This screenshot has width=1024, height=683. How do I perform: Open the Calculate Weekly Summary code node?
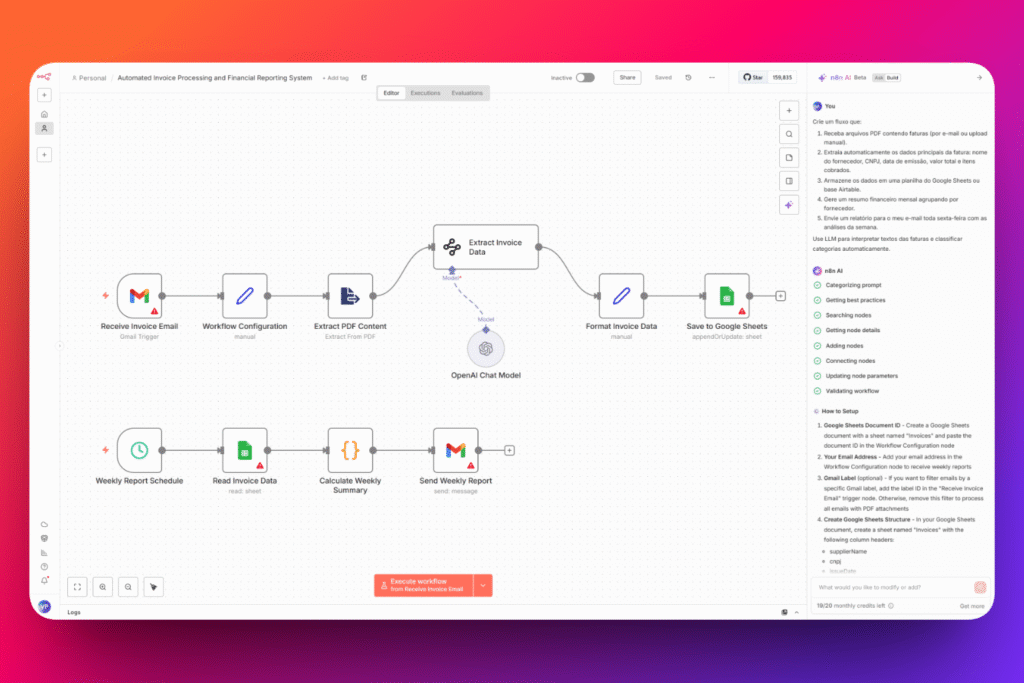click(x=349, y=450)
